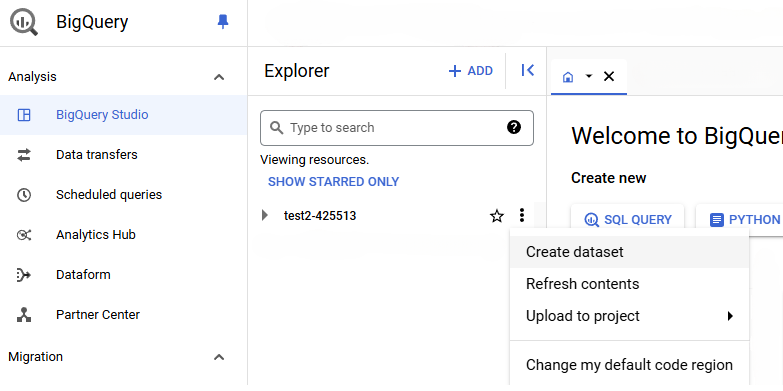Click the Scheduled queries clock icon

(x=24, y=195)
